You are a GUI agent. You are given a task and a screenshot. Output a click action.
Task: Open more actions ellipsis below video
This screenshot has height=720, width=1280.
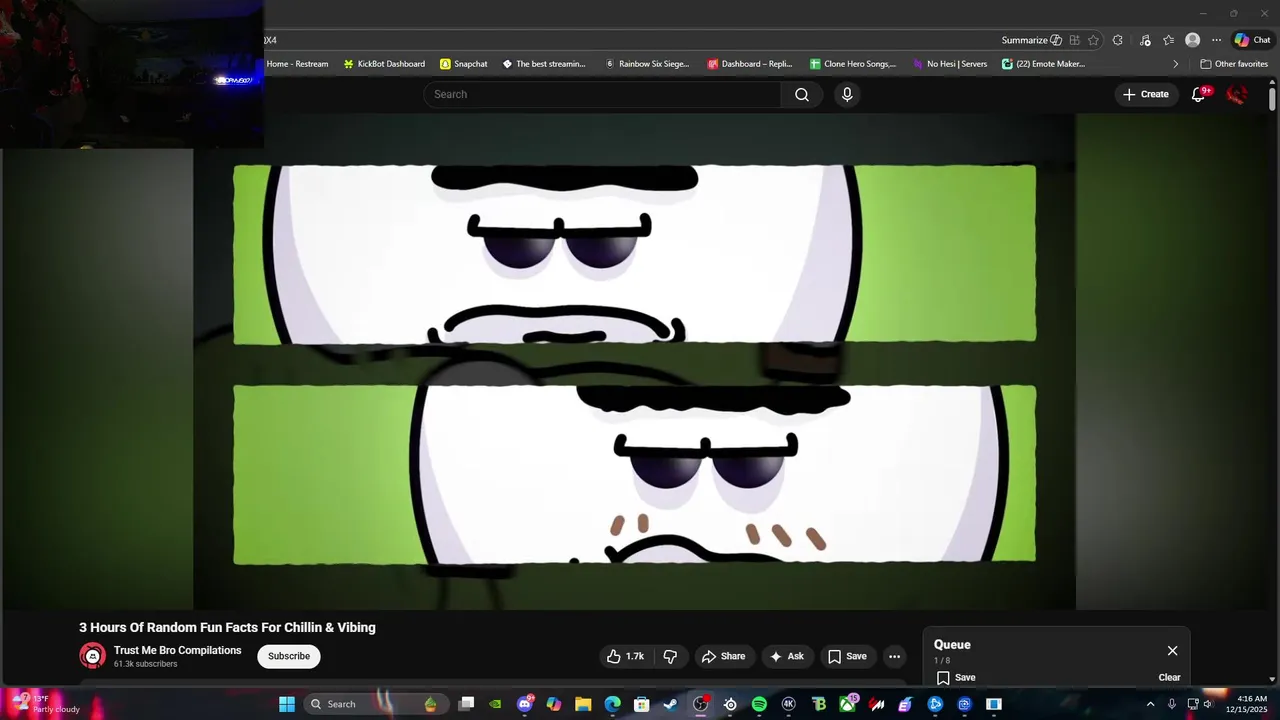895,656
